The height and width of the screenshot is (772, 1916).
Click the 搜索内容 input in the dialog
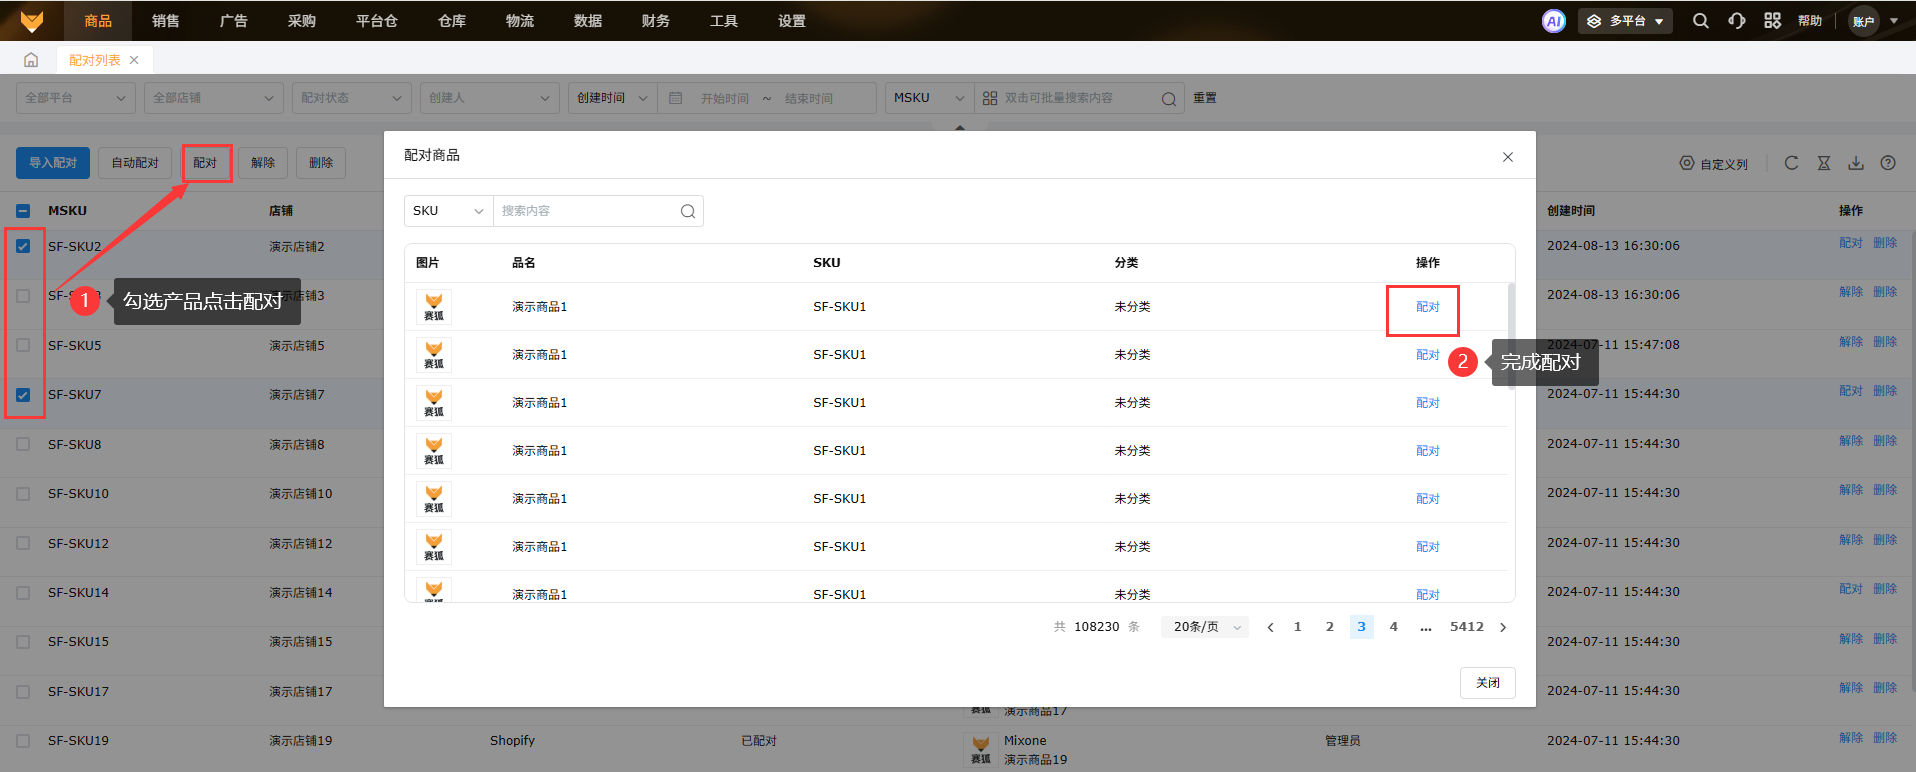coord(586,211)
